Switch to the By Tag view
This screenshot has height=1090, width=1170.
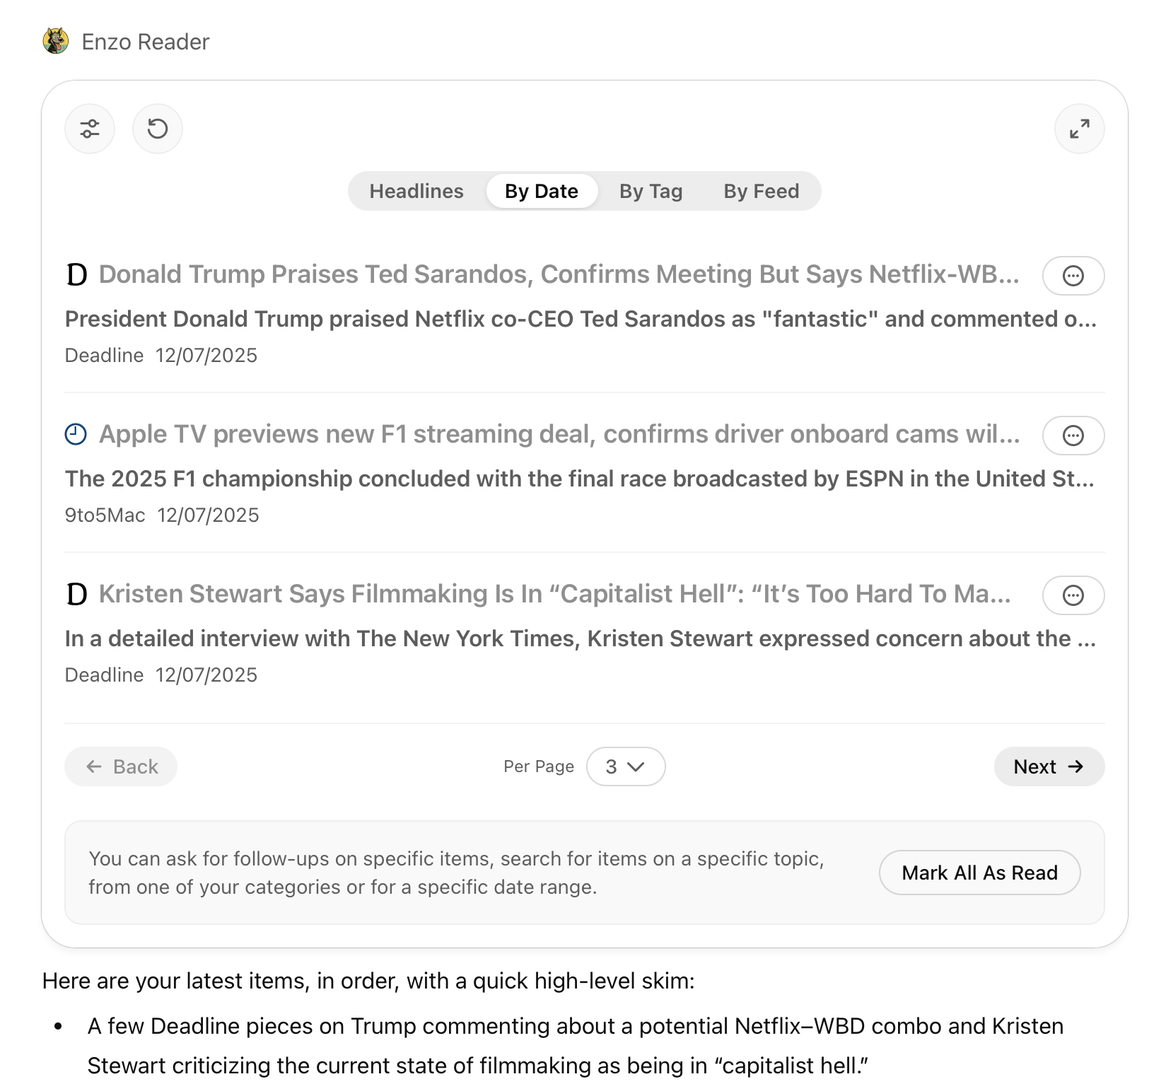[650, 191]
